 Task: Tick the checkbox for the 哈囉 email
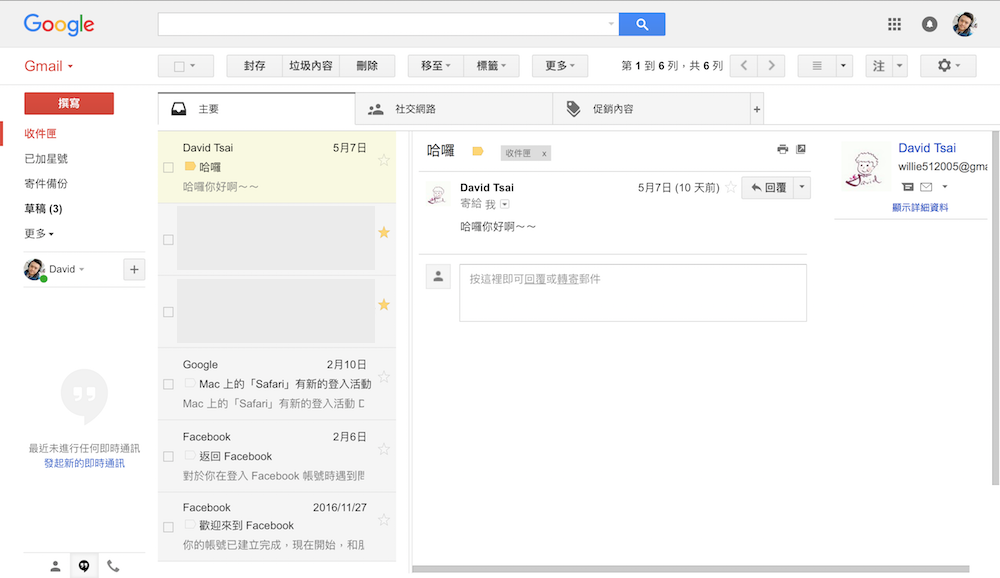point(168,167)
